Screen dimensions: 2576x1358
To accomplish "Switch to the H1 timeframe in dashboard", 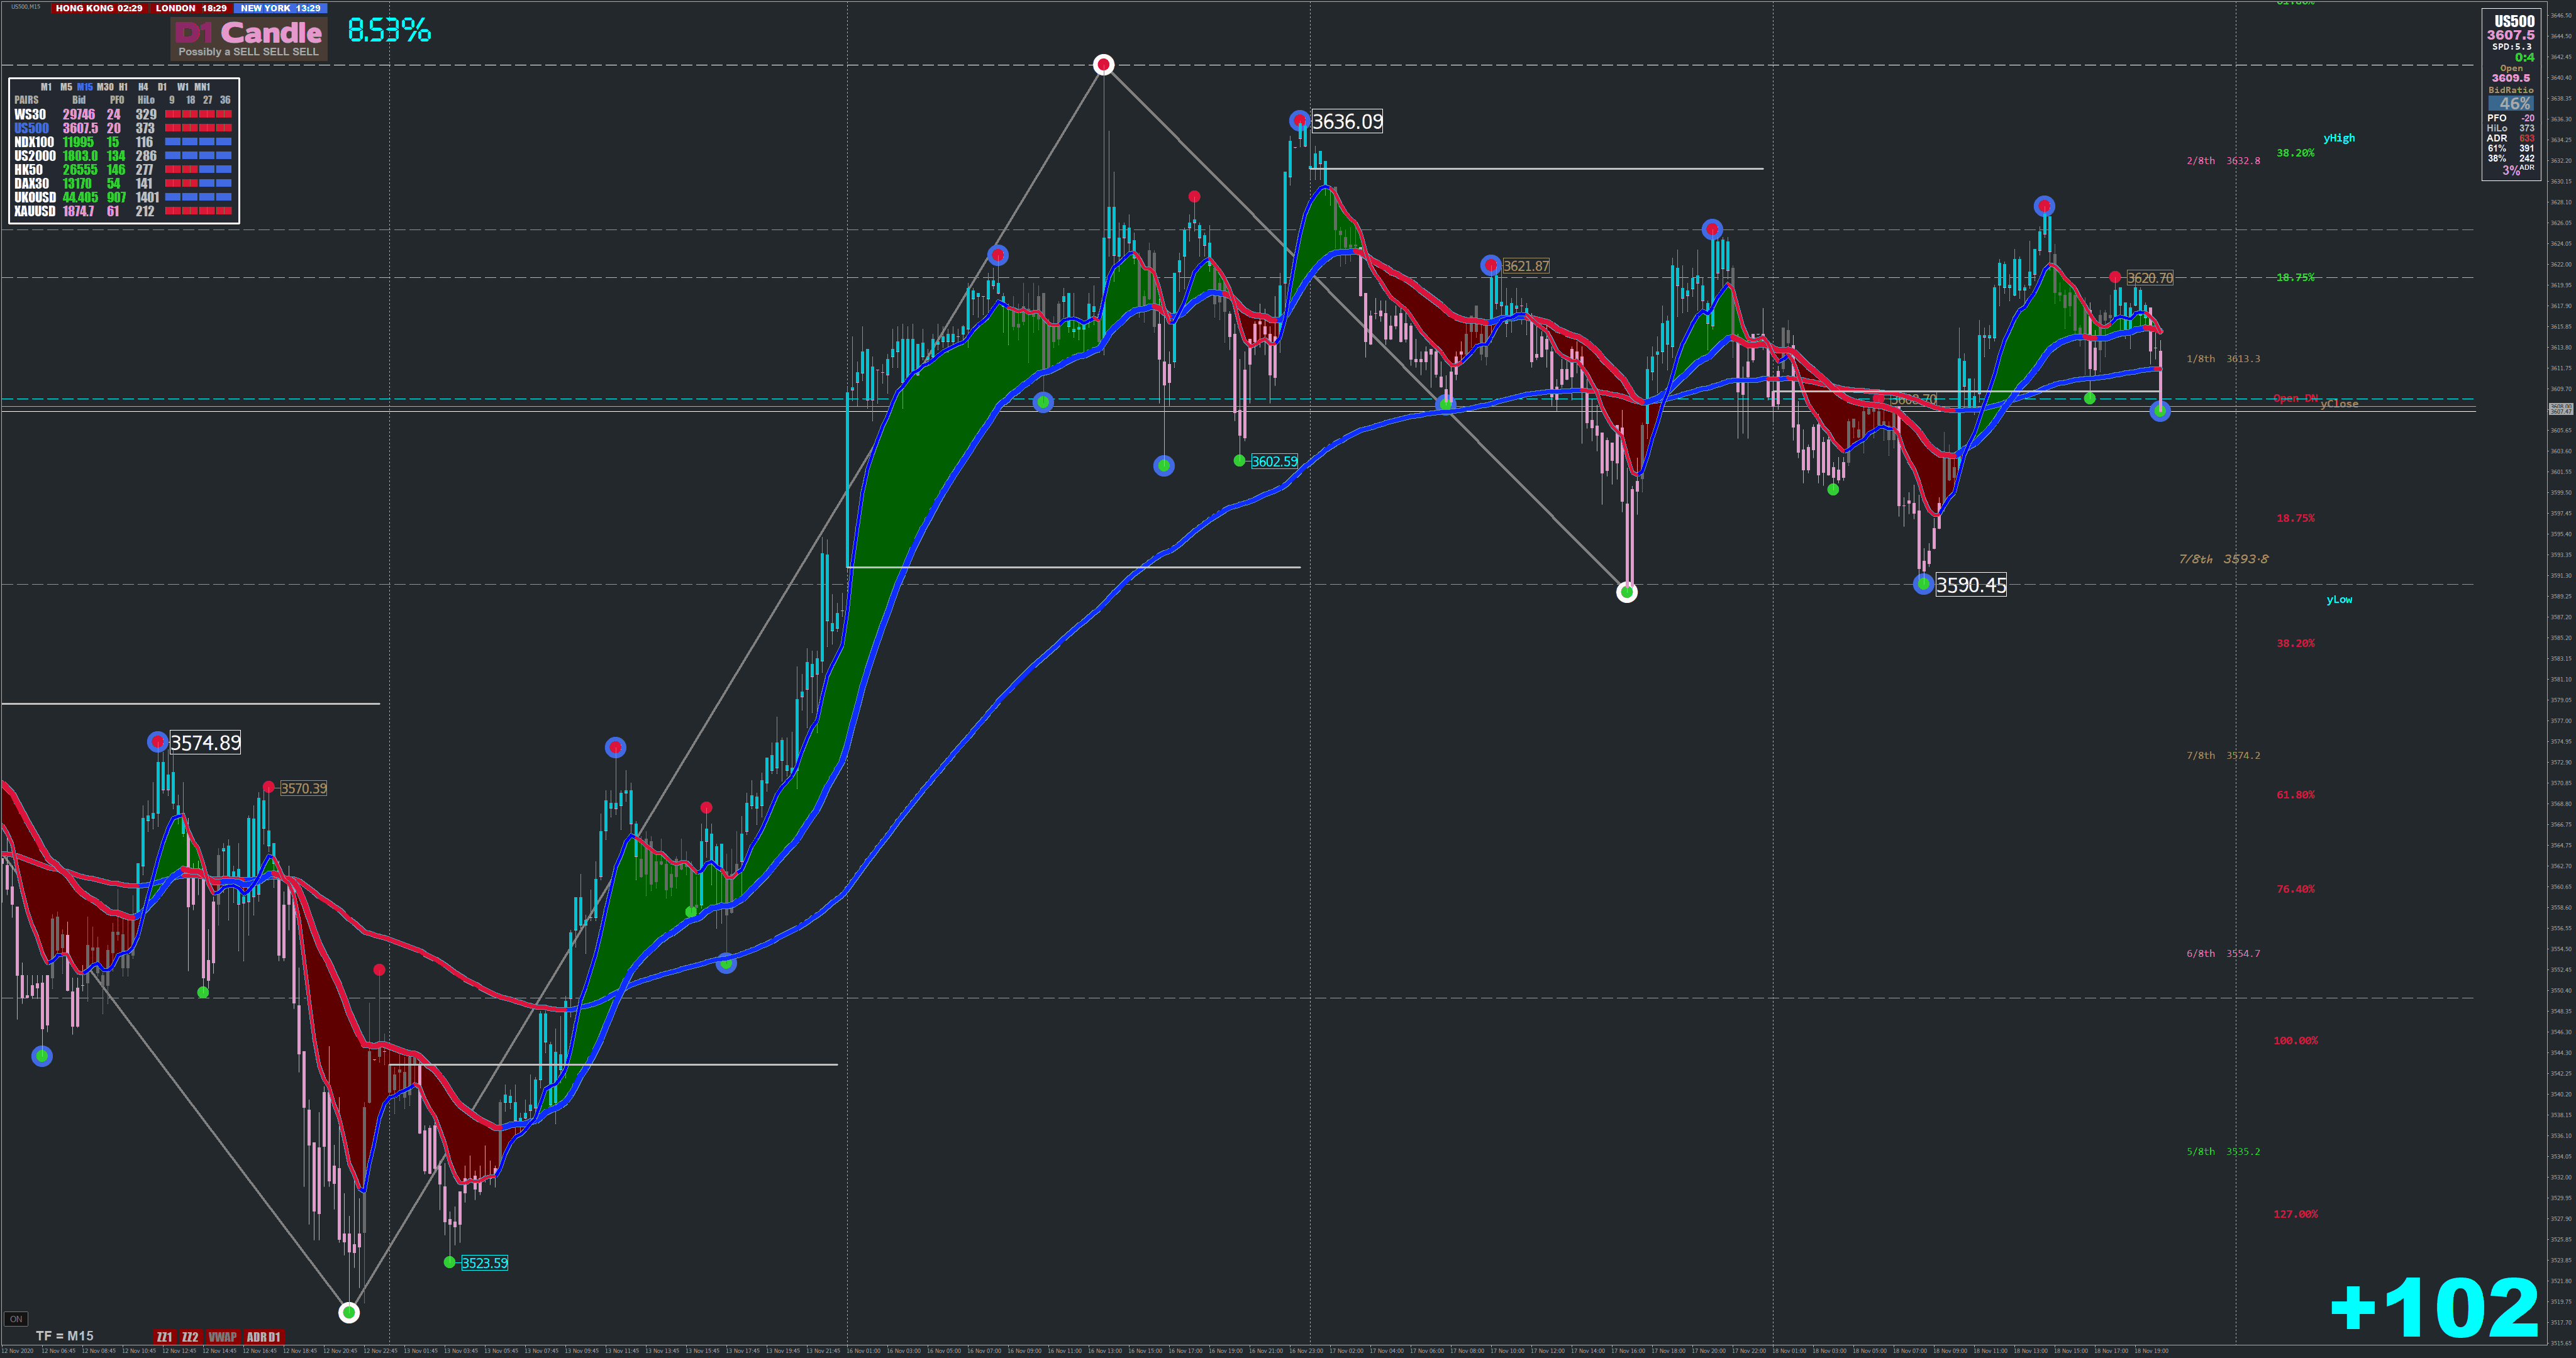I will pyautogui.click(x=123, y=87).
